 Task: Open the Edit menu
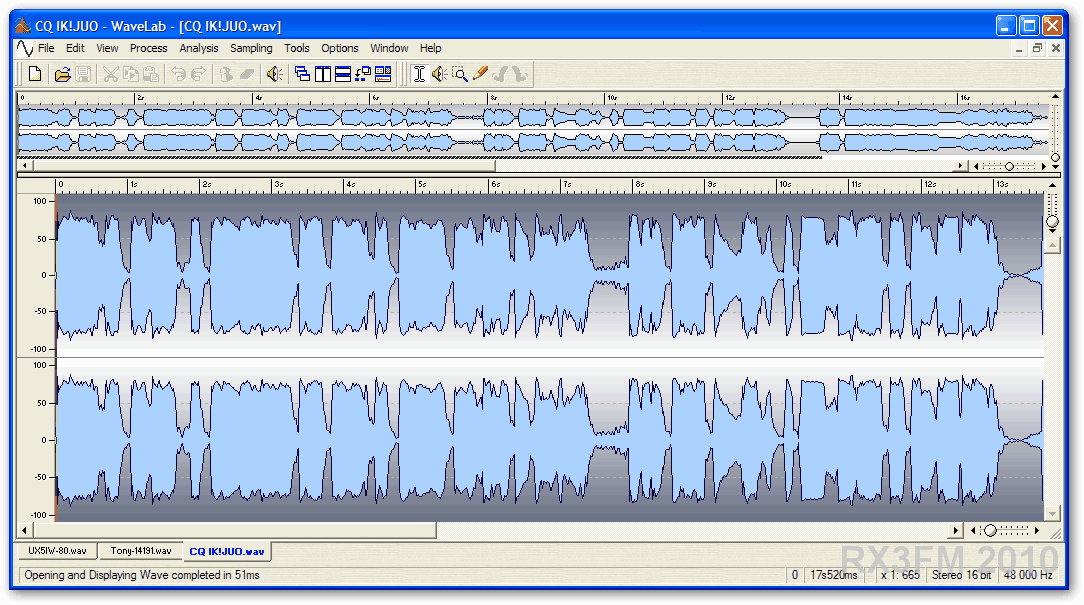(75, 48)
